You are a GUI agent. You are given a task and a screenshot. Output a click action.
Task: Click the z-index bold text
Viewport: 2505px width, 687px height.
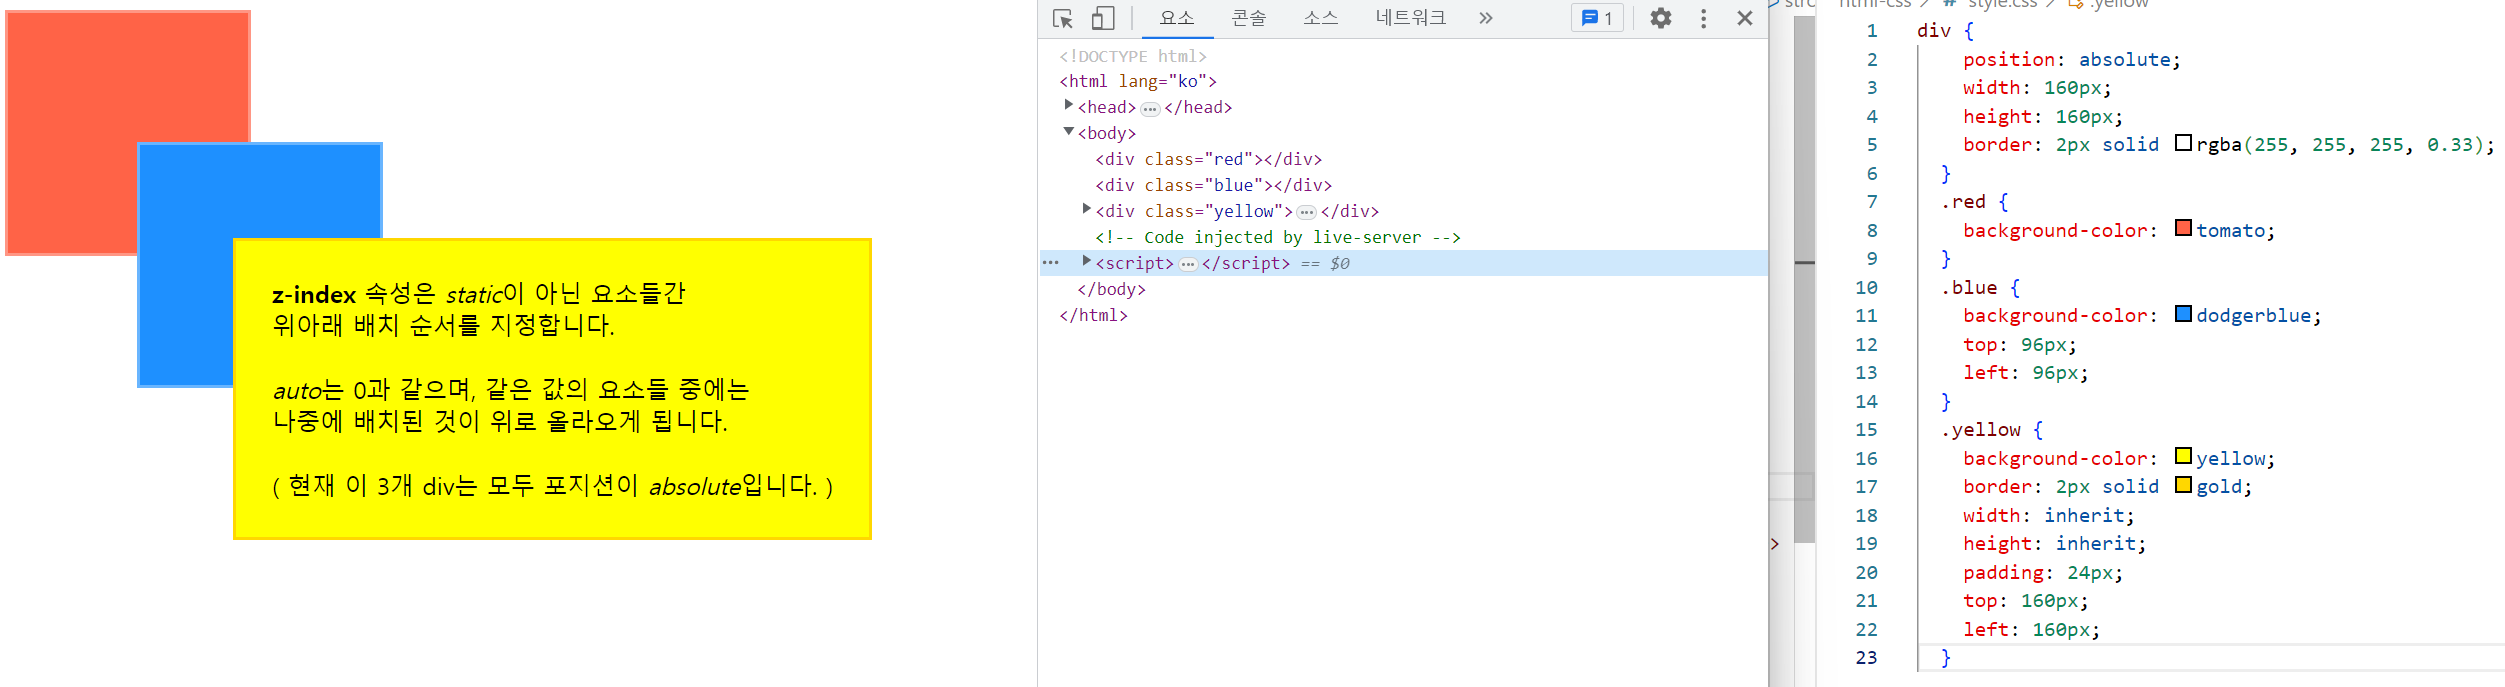click(x=314, y=295)
